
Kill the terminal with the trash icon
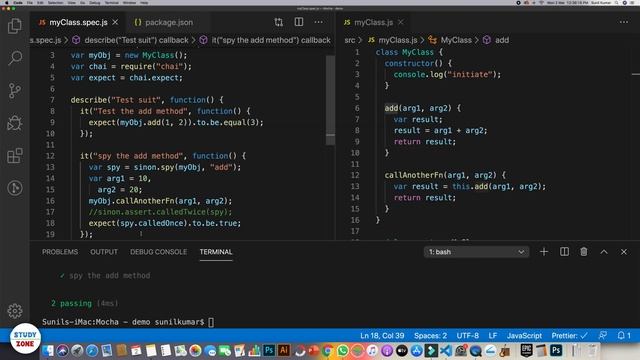click(584, 252)
